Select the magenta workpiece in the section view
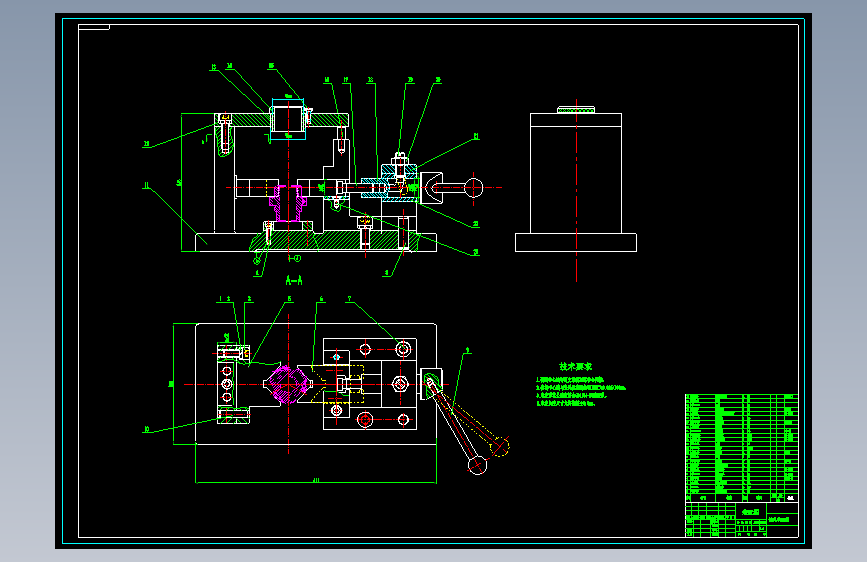Screen dimensions: 867x562 (x=288, y=202)
